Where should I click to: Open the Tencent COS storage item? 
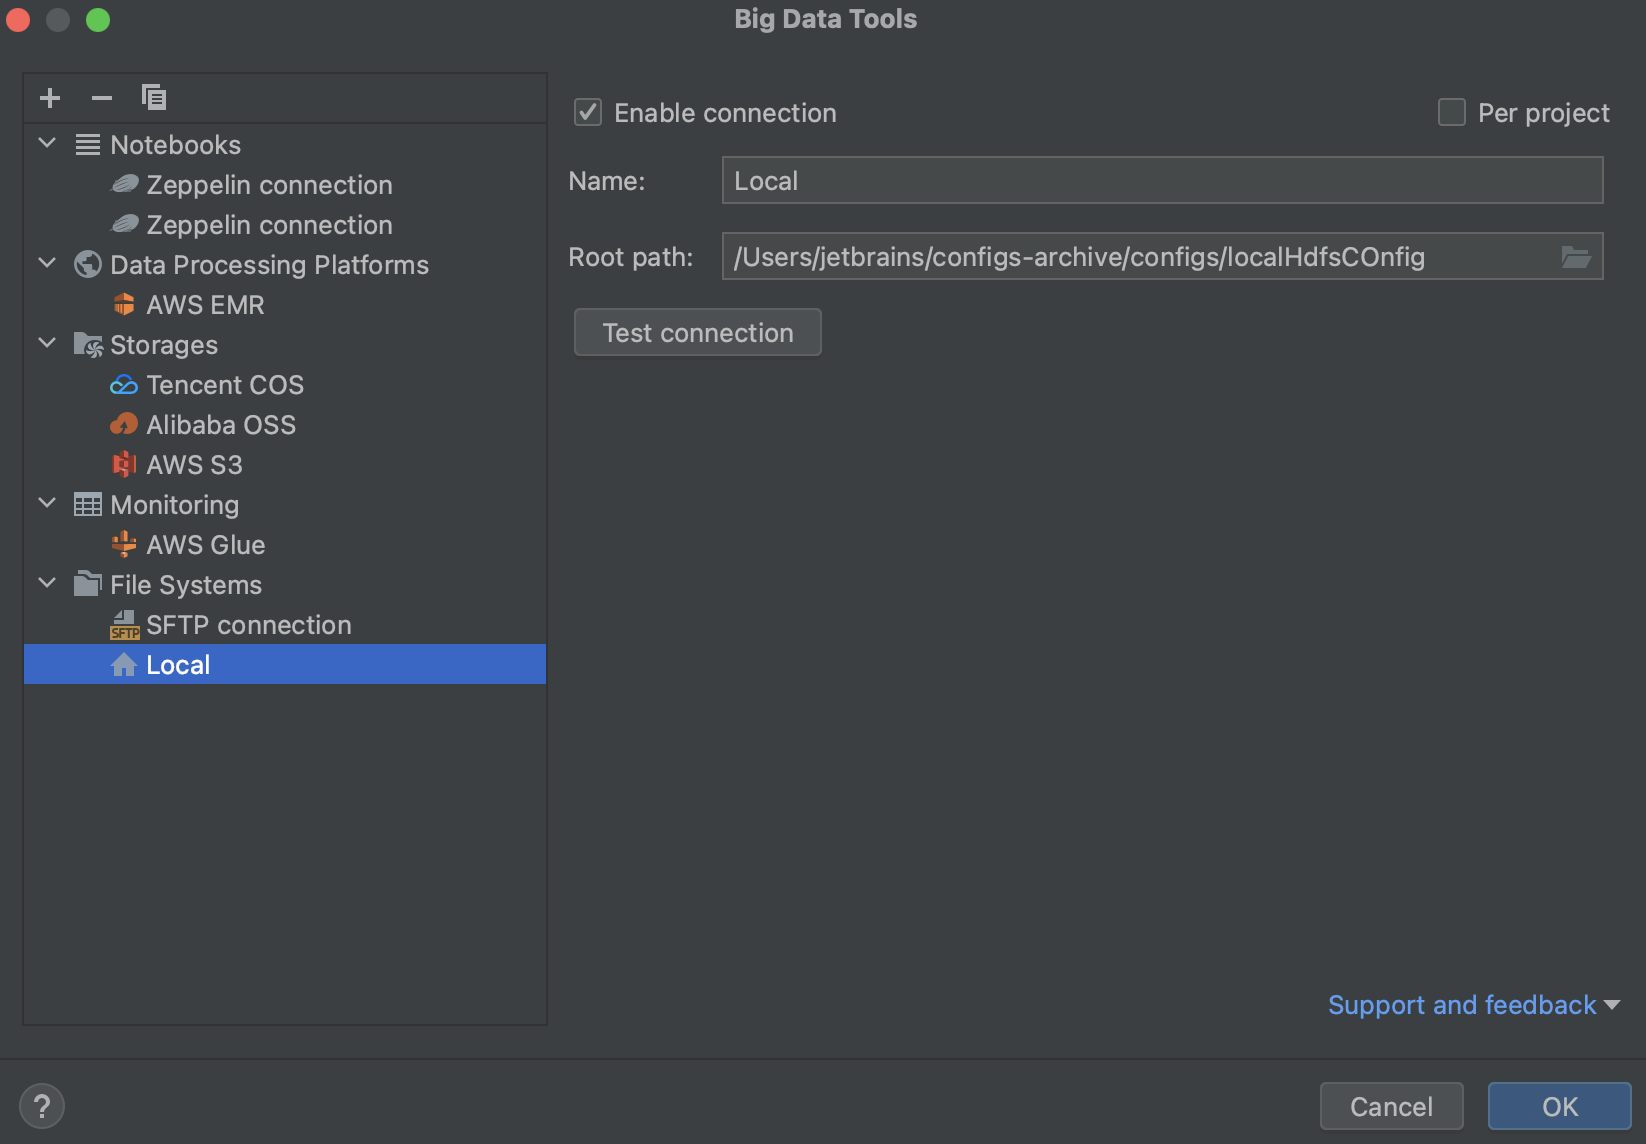pyautogui.click(x=224, y=384)
